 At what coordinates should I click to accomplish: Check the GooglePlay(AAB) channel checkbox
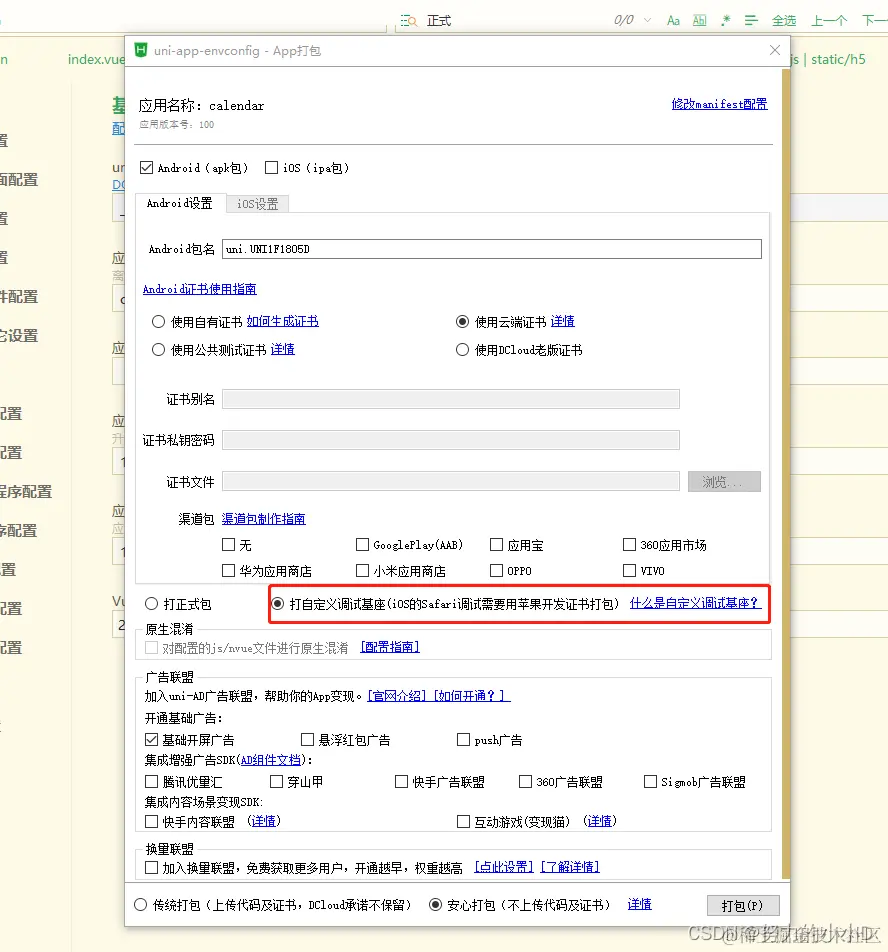click(x=362, y=545)
